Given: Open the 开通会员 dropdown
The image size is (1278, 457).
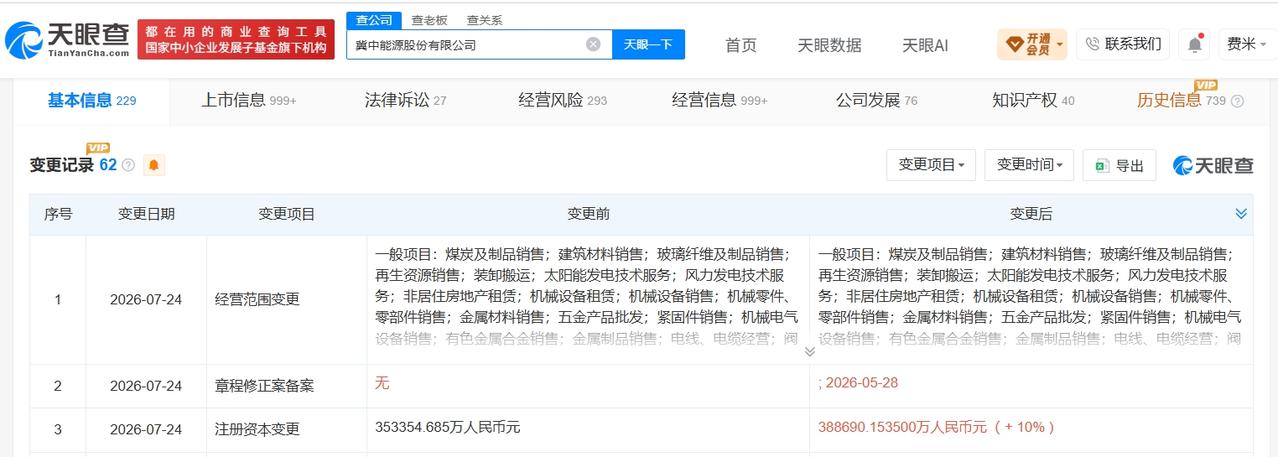Looking at the screenshot, I should (1032, 44).
